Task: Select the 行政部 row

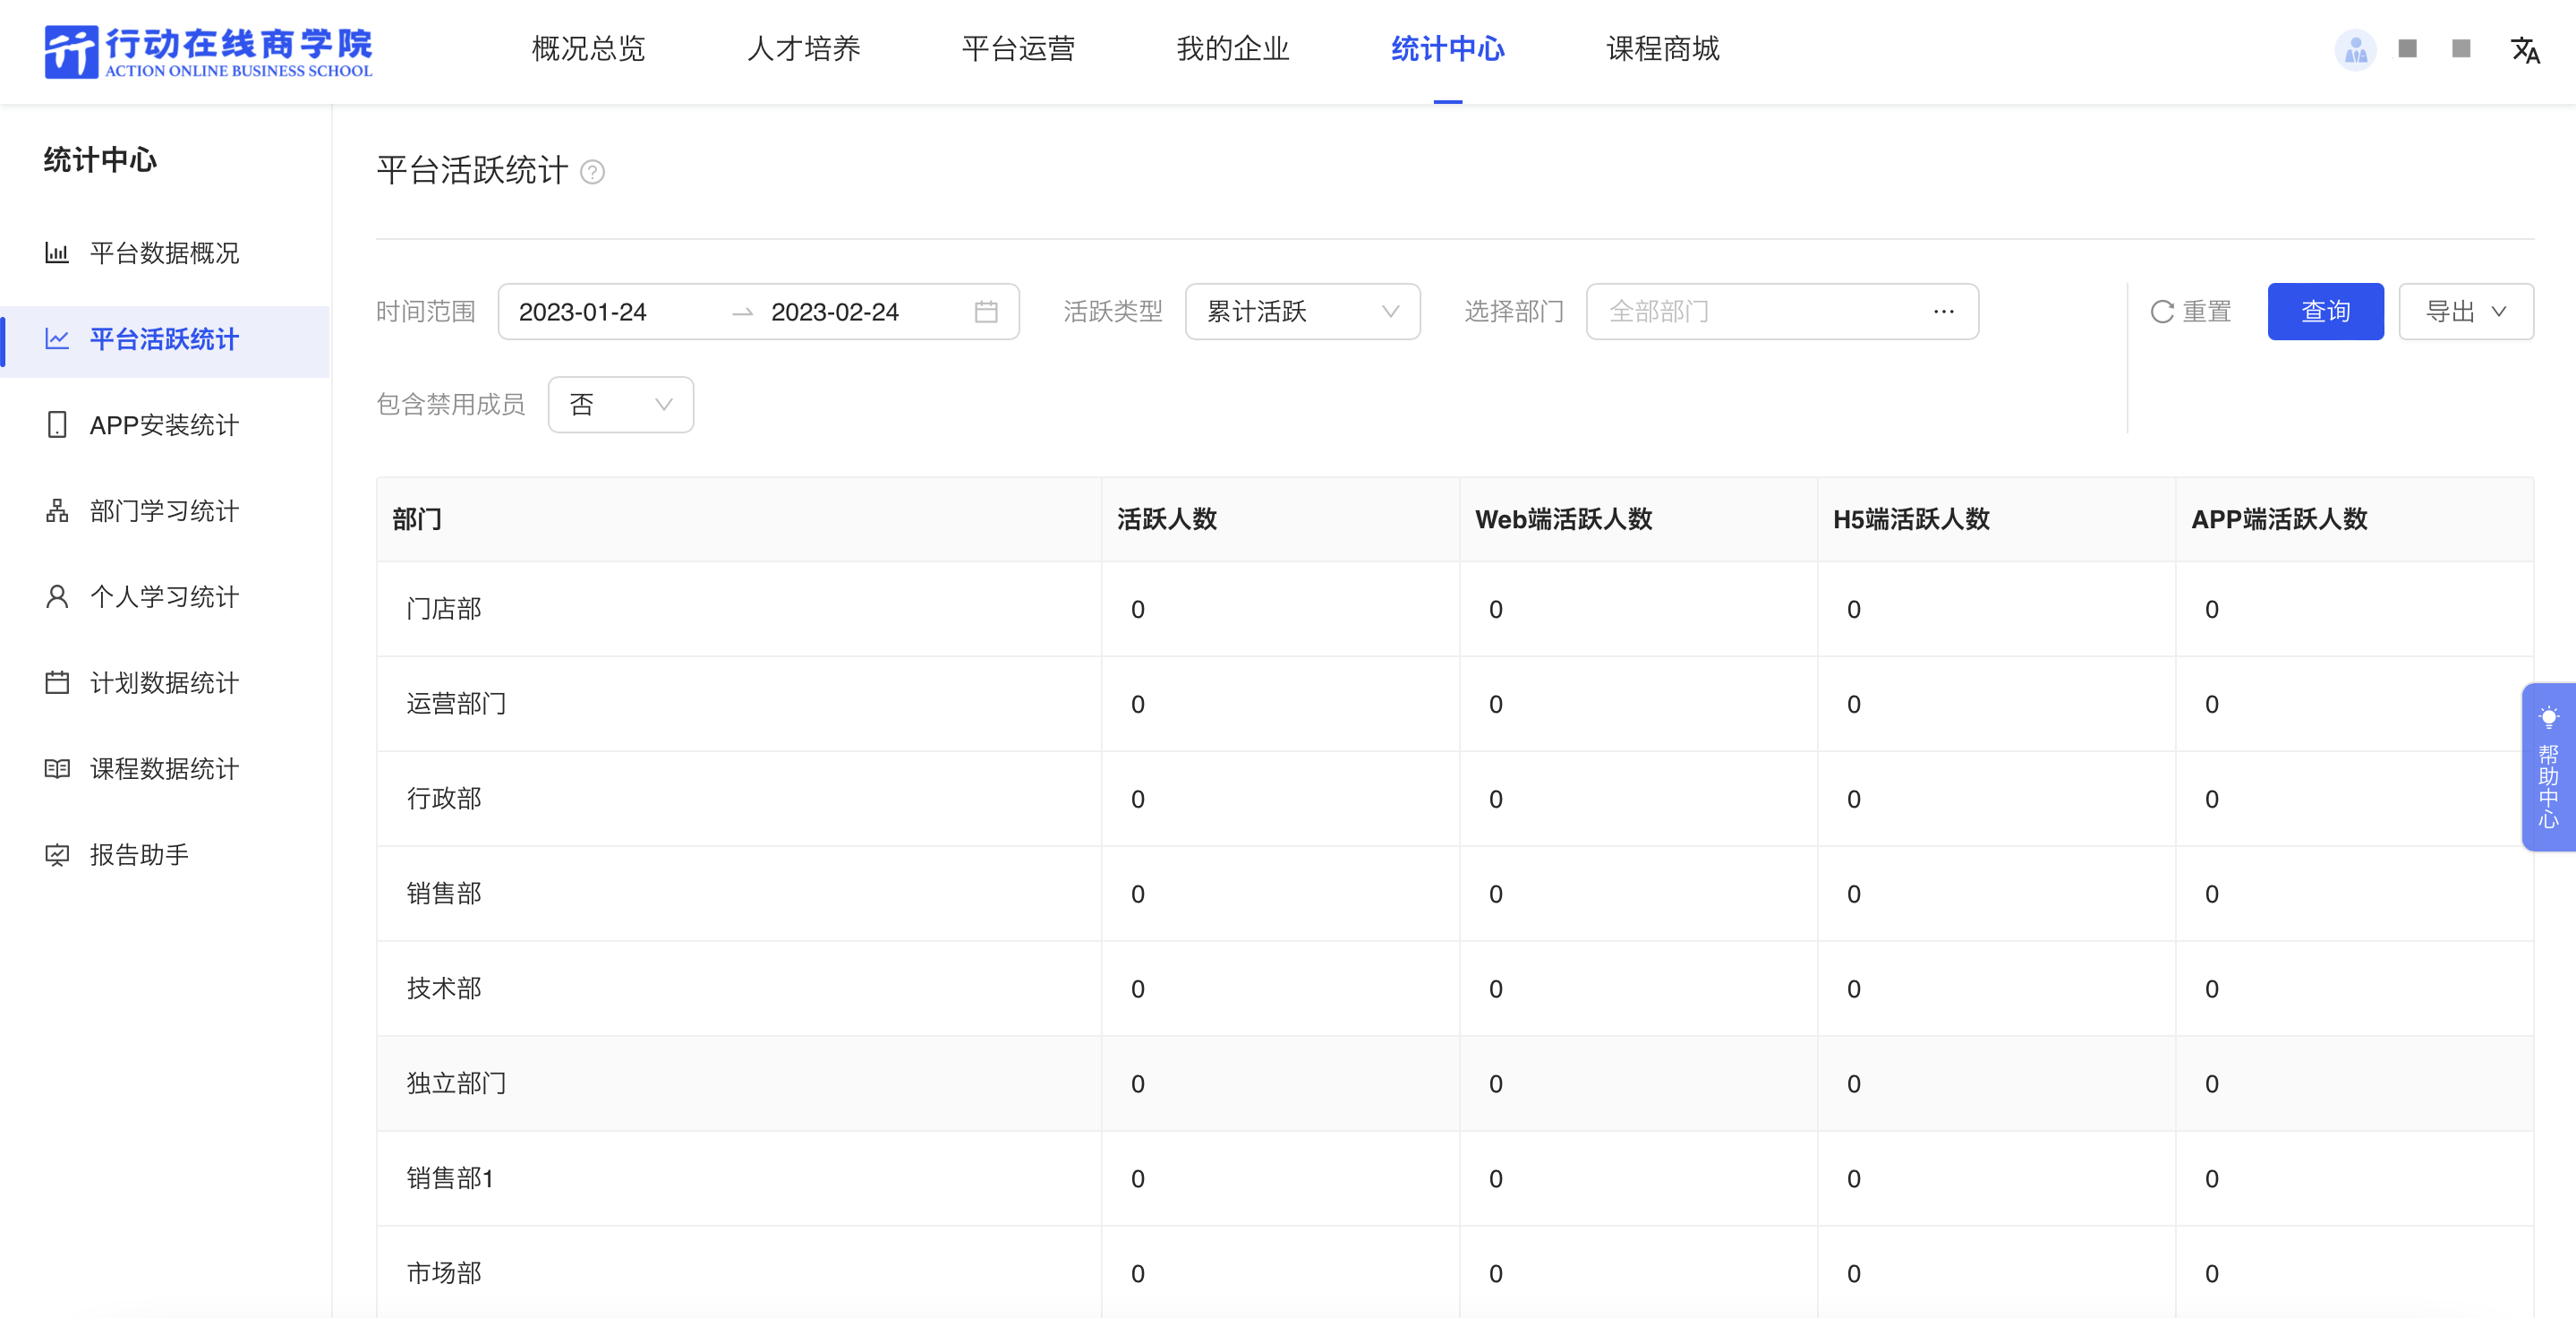Action: coord(1455,799)
